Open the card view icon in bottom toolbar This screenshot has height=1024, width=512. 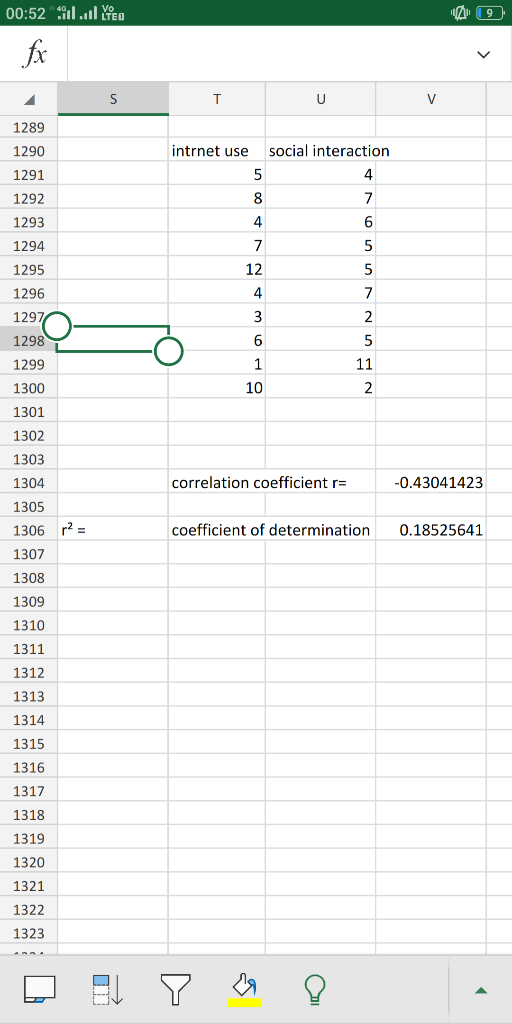pos(40,989)
